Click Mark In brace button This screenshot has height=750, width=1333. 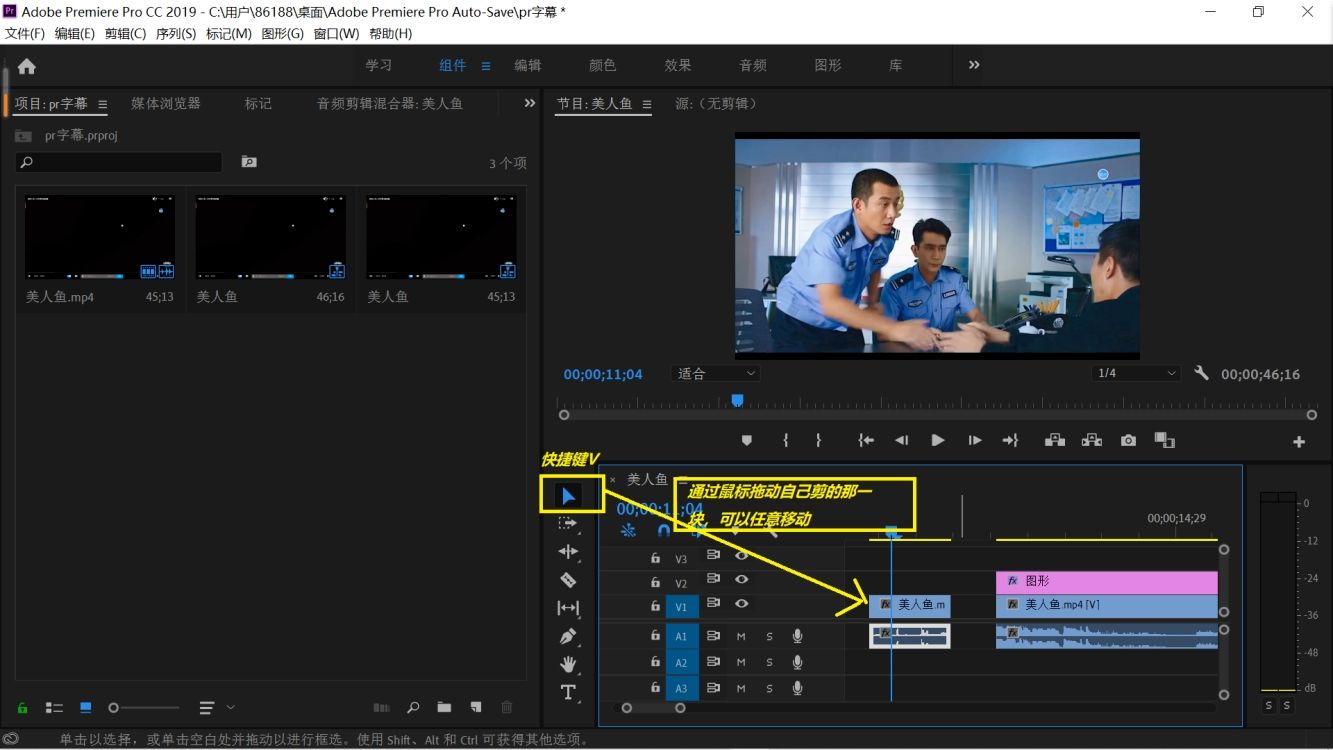(786, 440)
